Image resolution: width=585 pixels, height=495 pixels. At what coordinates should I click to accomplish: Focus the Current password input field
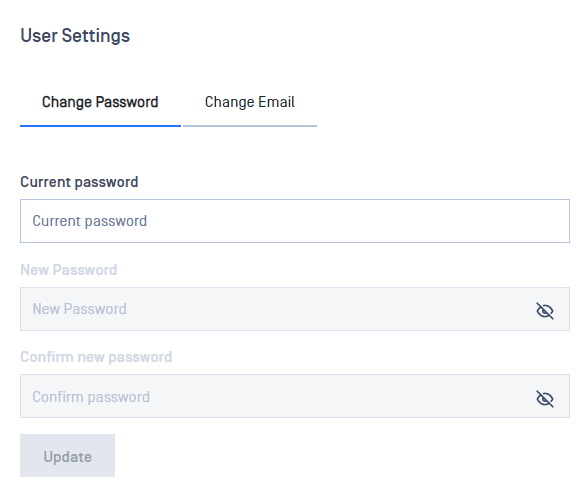tap(295, 221)
